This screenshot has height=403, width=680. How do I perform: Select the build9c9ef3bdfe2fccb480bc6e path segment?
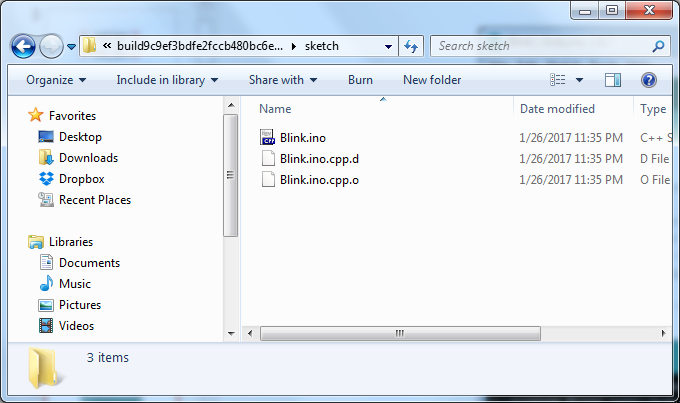(x=200, y=46)
